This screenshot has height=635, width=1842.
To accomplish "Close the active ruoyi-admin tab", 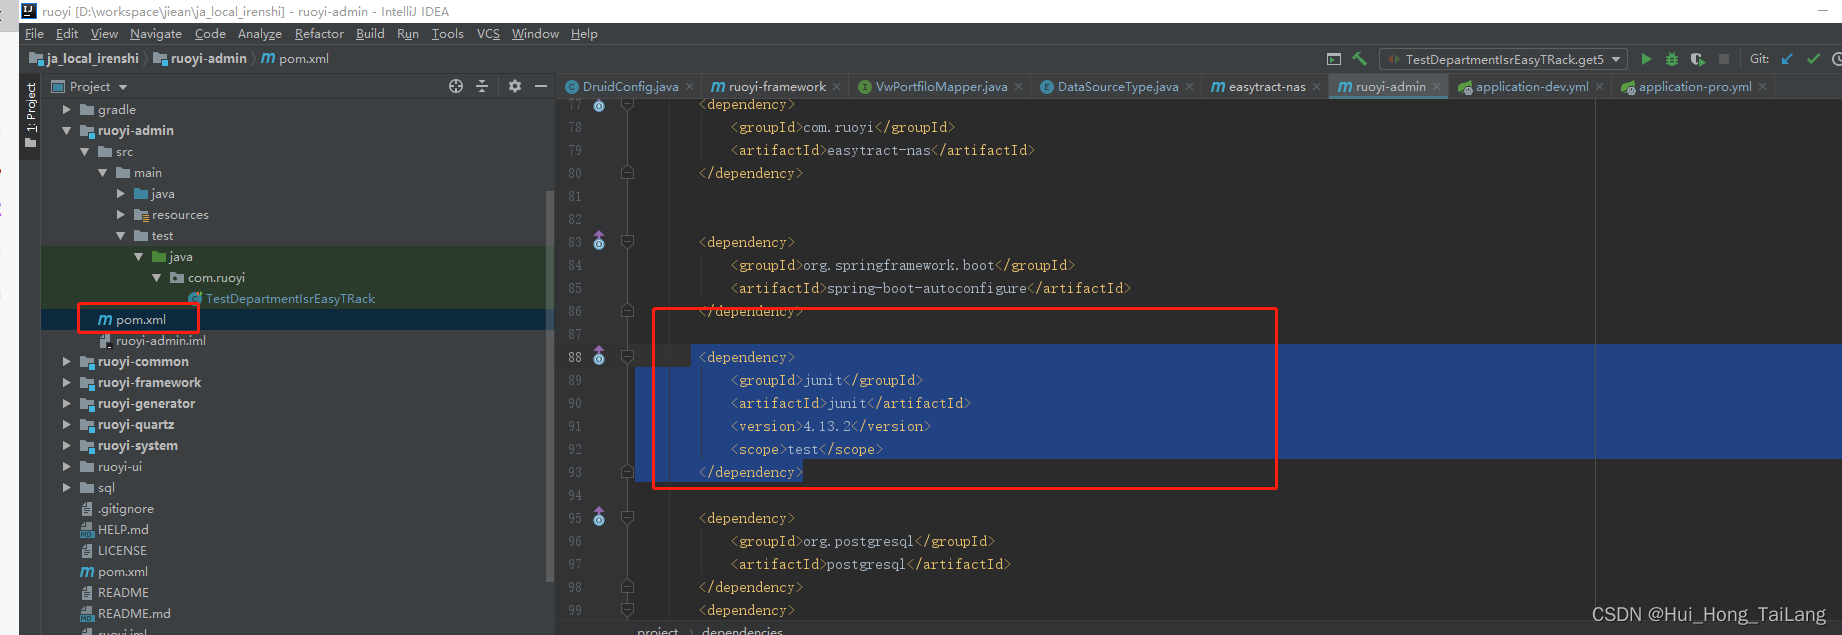I will click(x=1436, y=87).
